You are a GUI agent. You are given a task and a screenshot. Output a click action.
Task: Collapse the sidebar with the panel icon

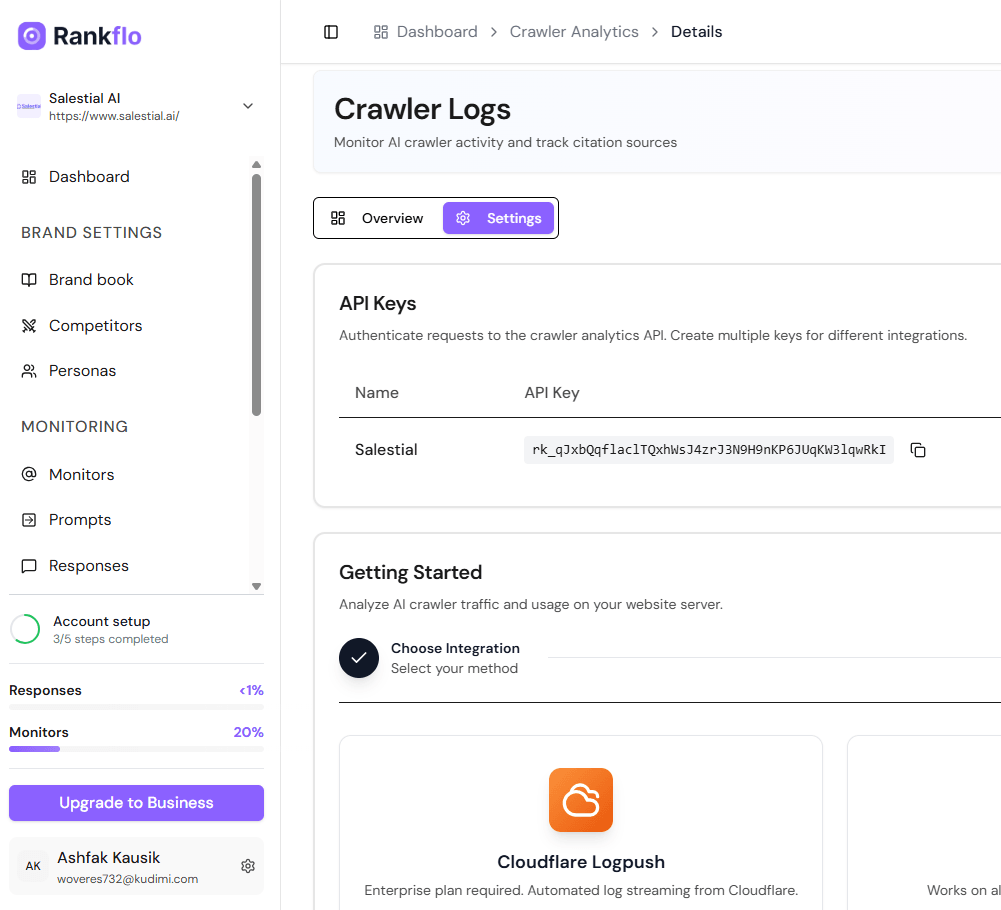click(x=331, y=31)
